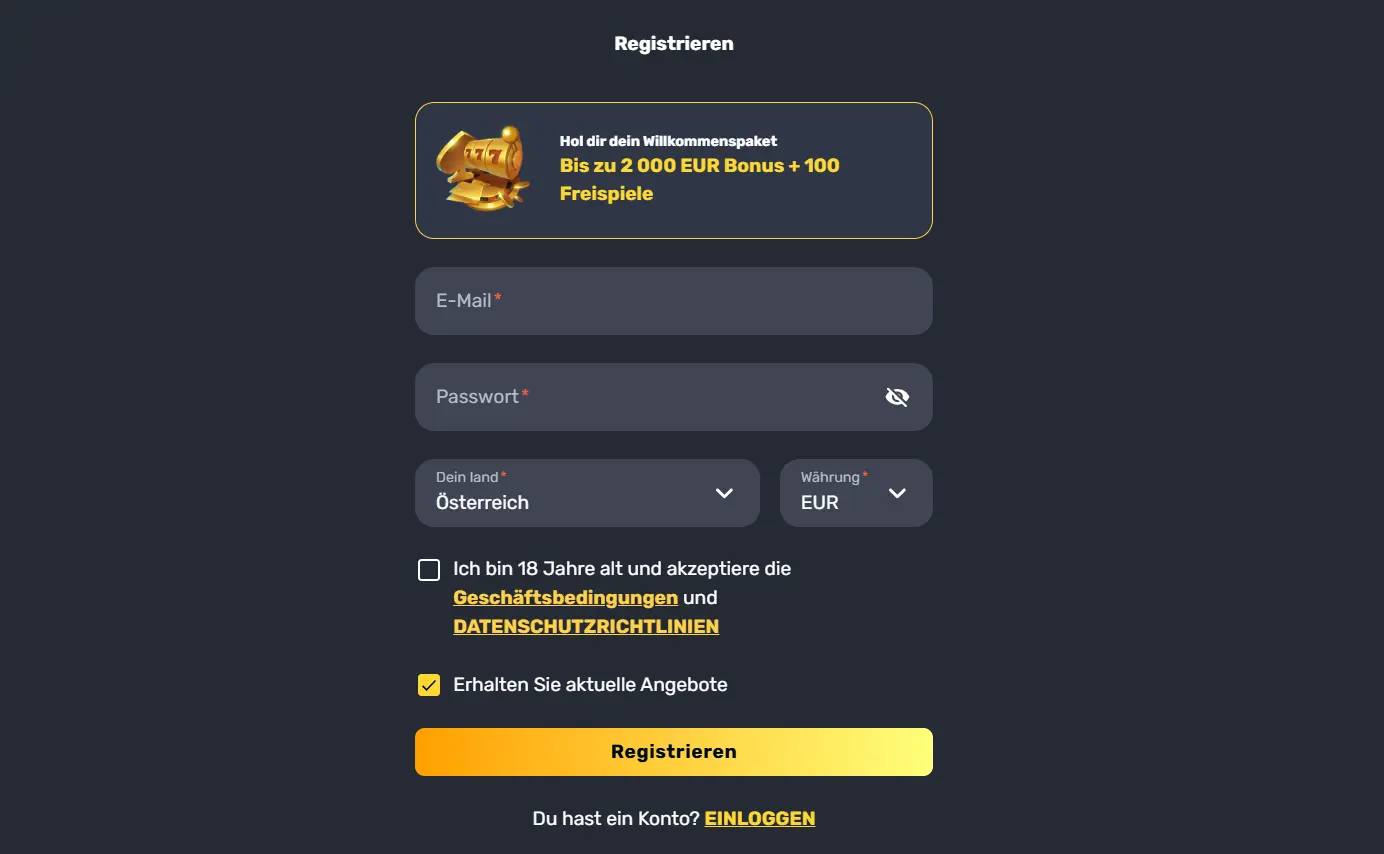Screen dimensions: 1384x854
Task: Toggle the password visibility eye icon
Action: coord(897,397)
